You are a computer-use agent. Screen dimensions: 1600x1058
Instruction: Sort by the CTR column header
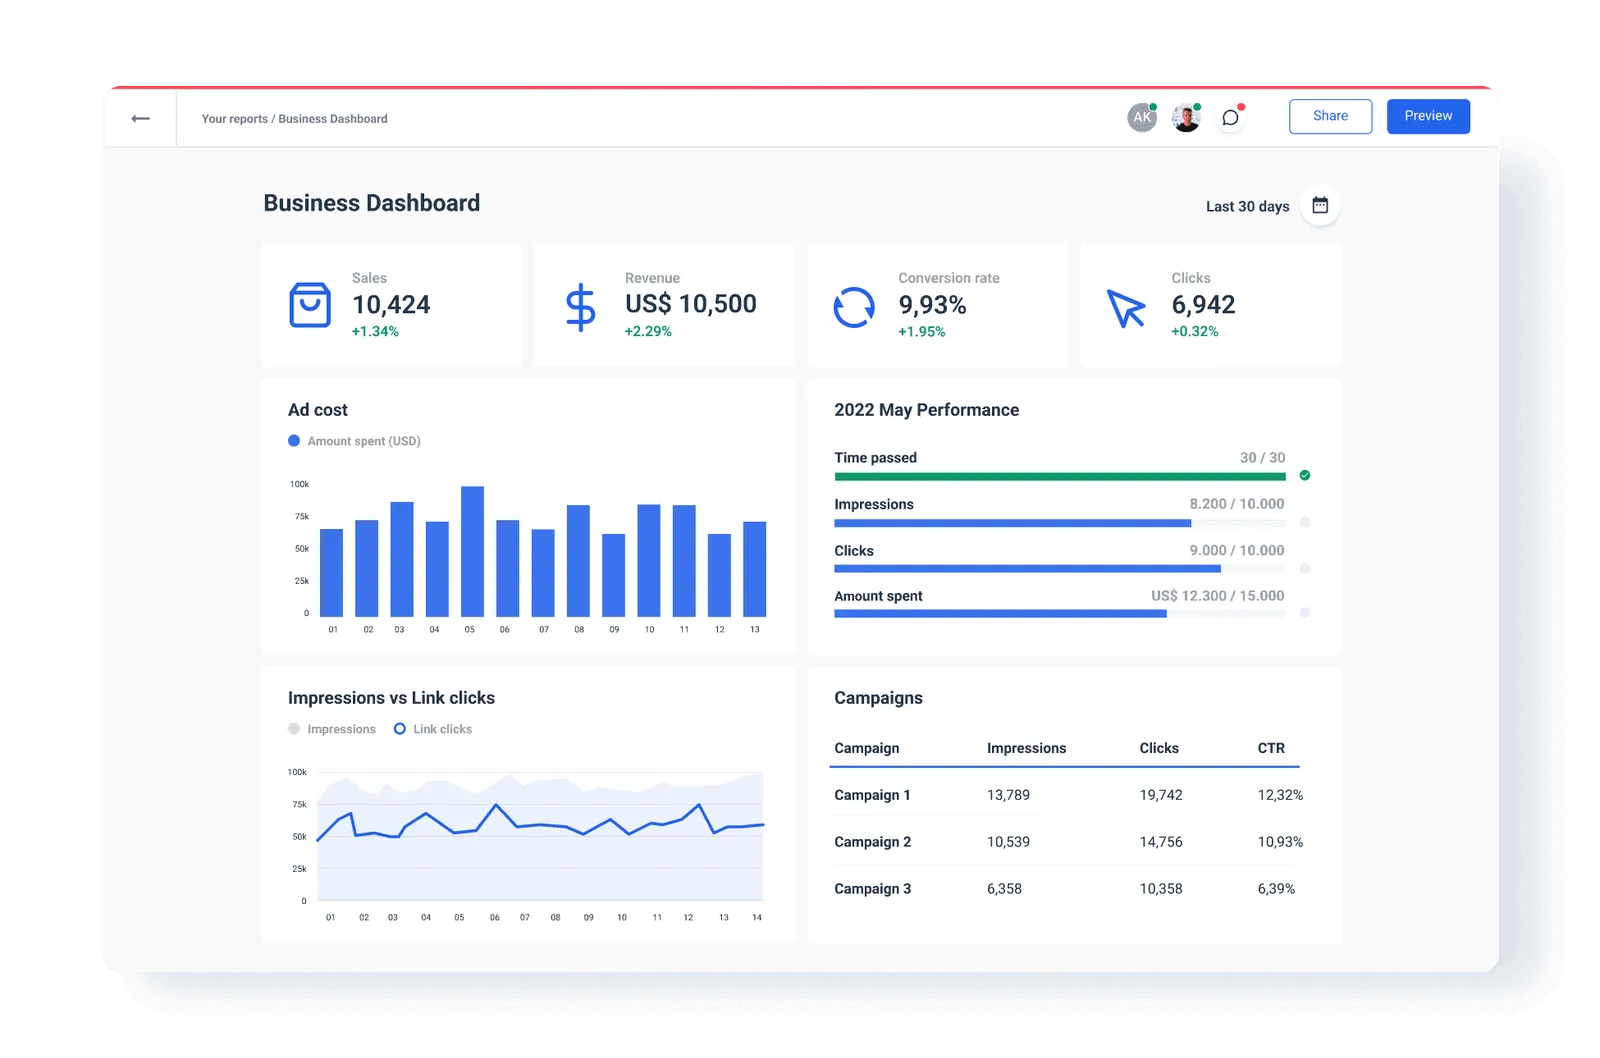(x=1271, y=748)
